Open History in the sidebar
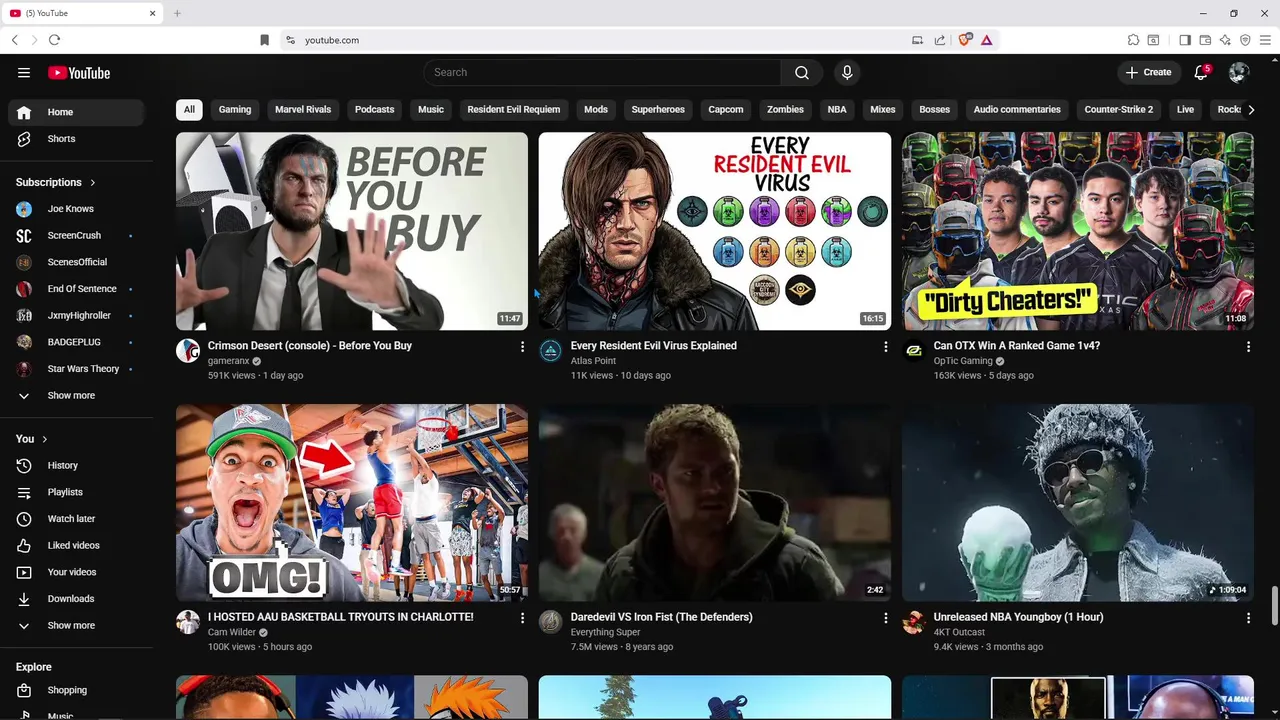Image resolution: width=1280 pixels, height=720 pixels. pyautogui.click(x=76, y=465)
